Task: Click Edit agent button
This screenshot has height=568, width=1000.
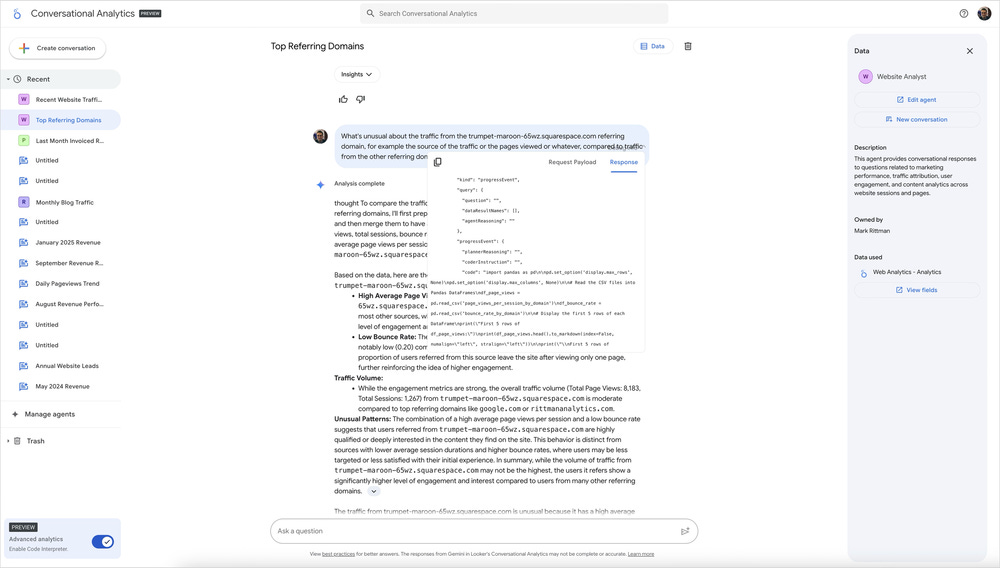Action: click(916, 99)
